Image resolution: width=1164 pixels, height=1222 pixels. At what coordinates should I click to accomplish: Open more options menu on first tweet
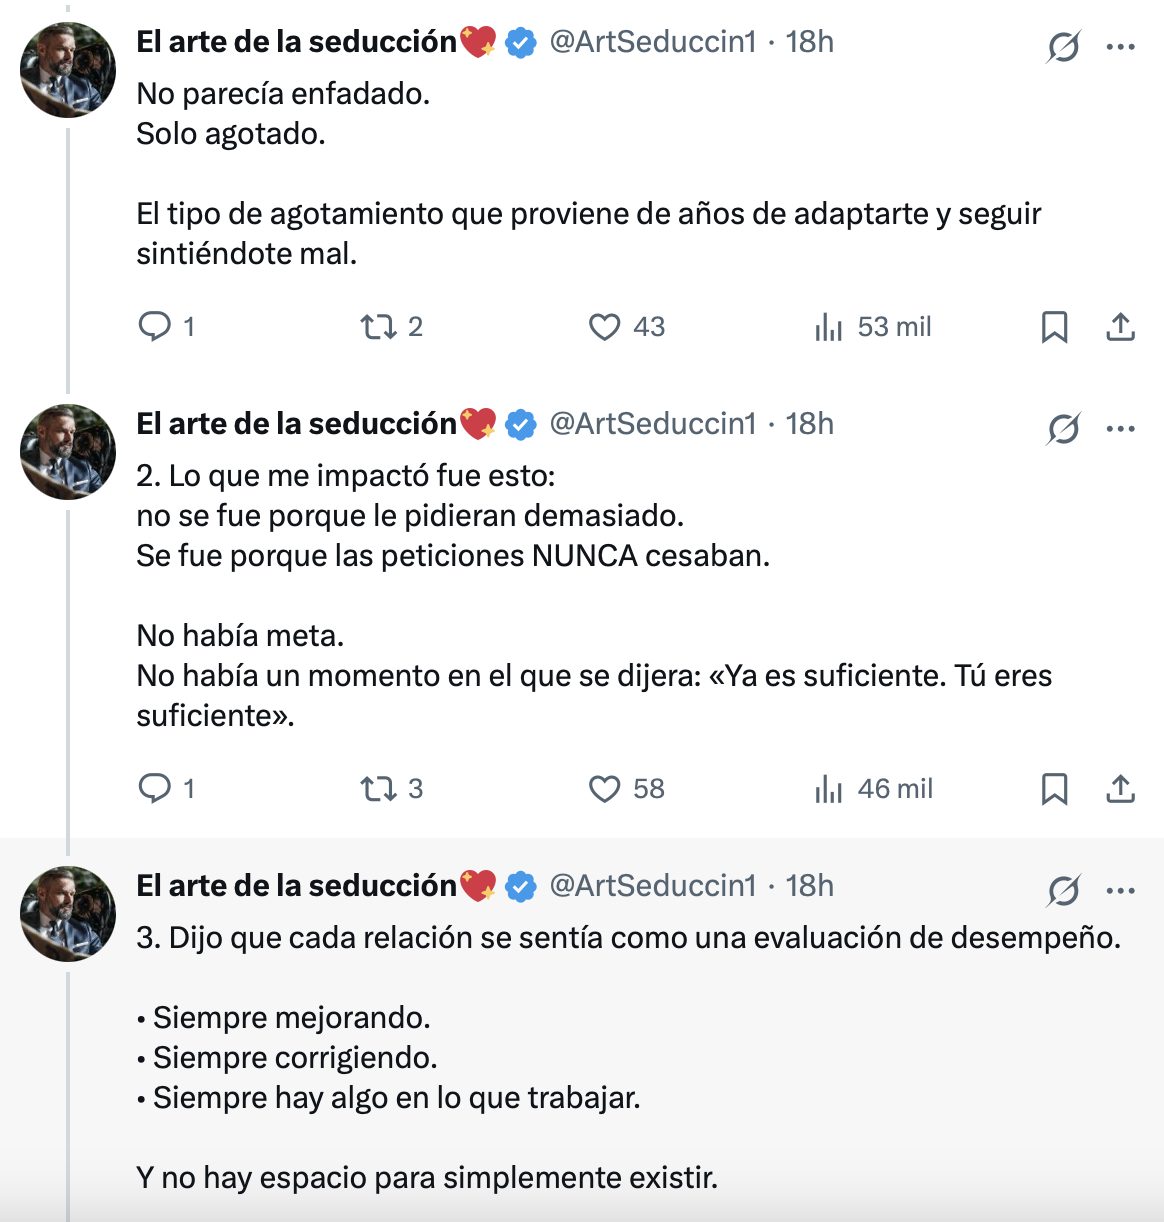(x=1120, y=46)
